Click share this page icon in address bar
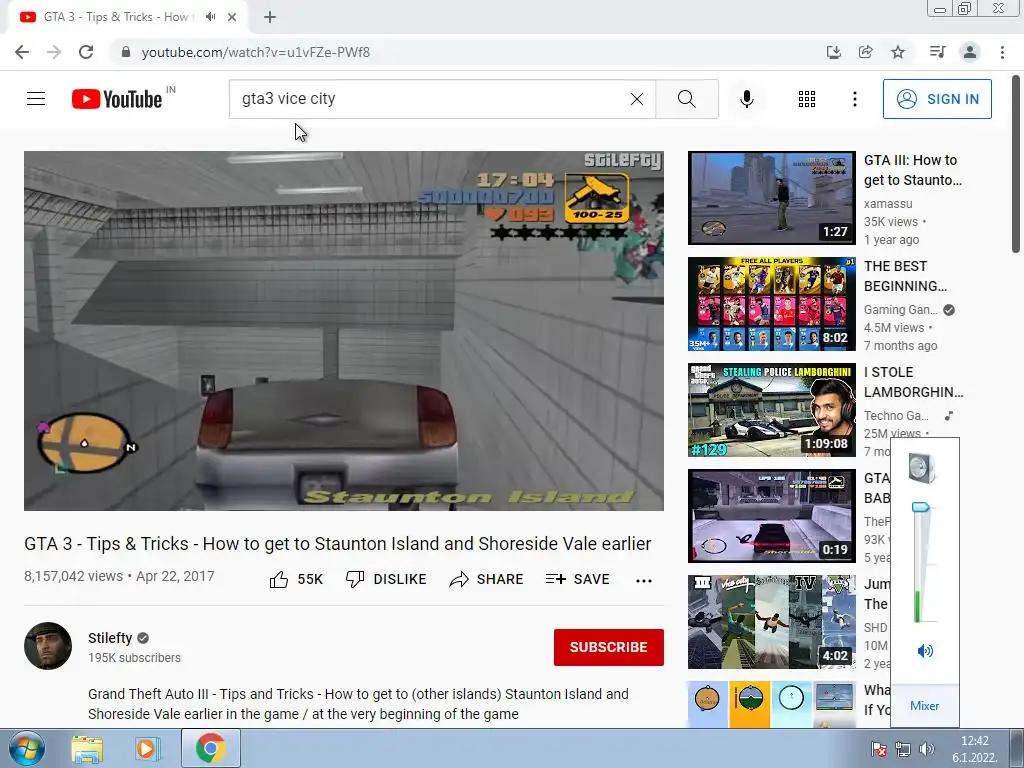This screenshot has height=768, width=1024. [866, 52]
